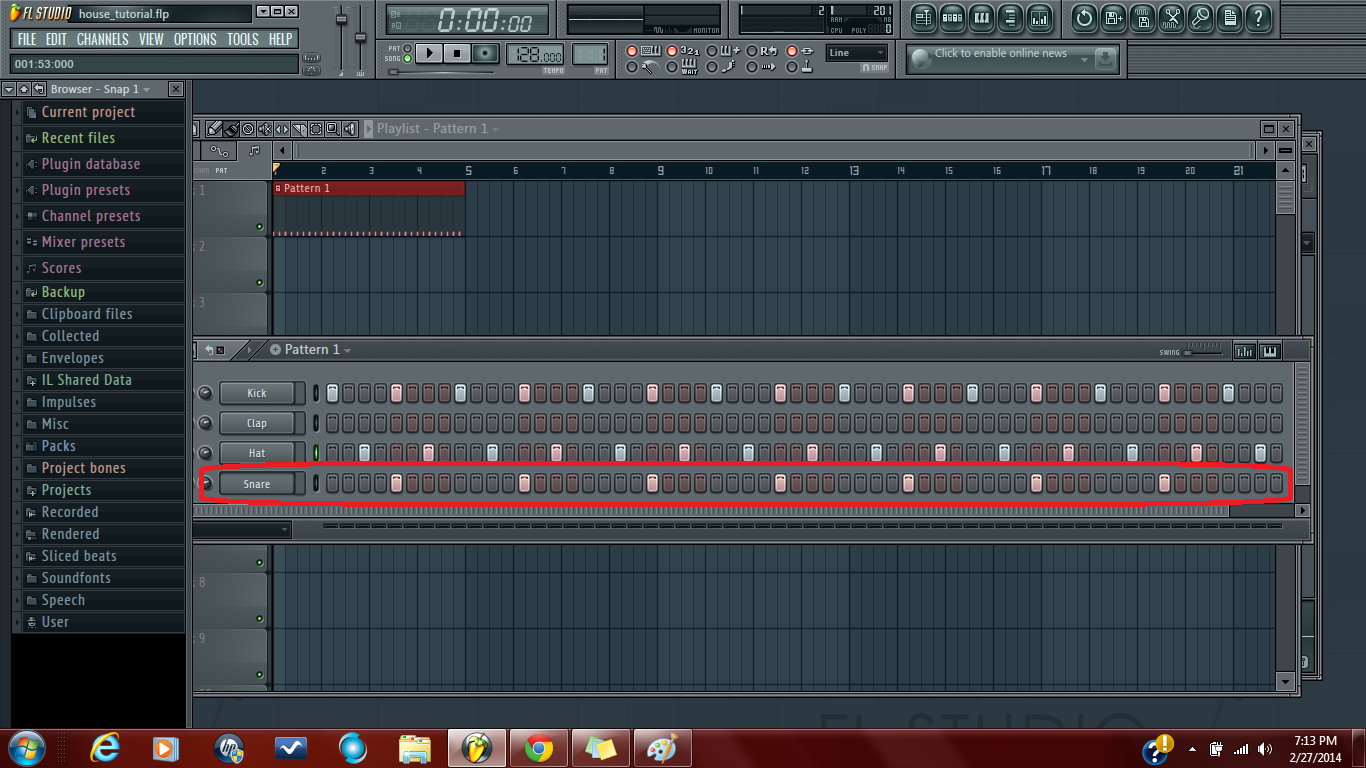
Task: Select the playlist Draw pencil tool
Action: 215,129
